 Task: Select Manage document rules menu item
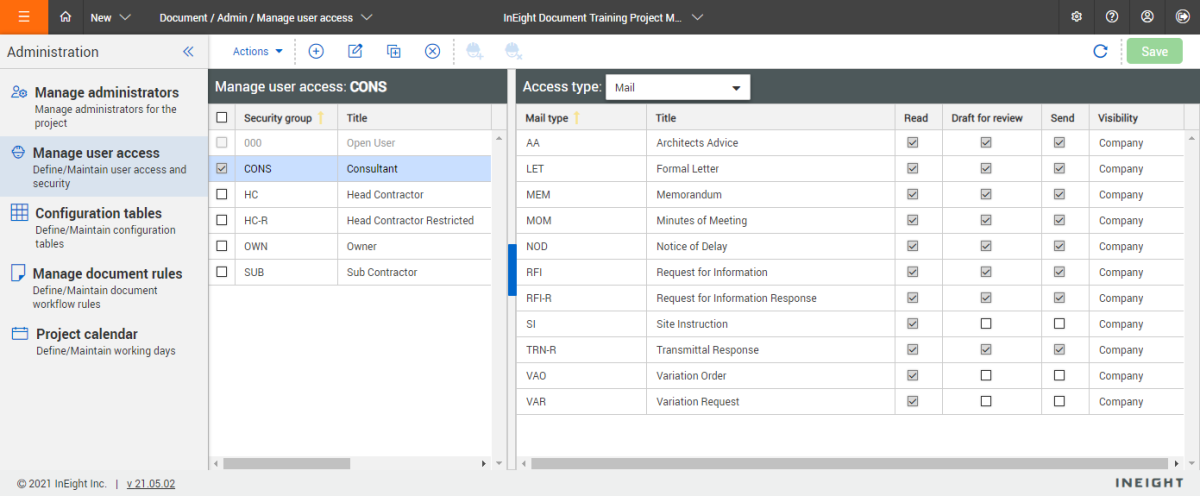[x=107, y=274]
